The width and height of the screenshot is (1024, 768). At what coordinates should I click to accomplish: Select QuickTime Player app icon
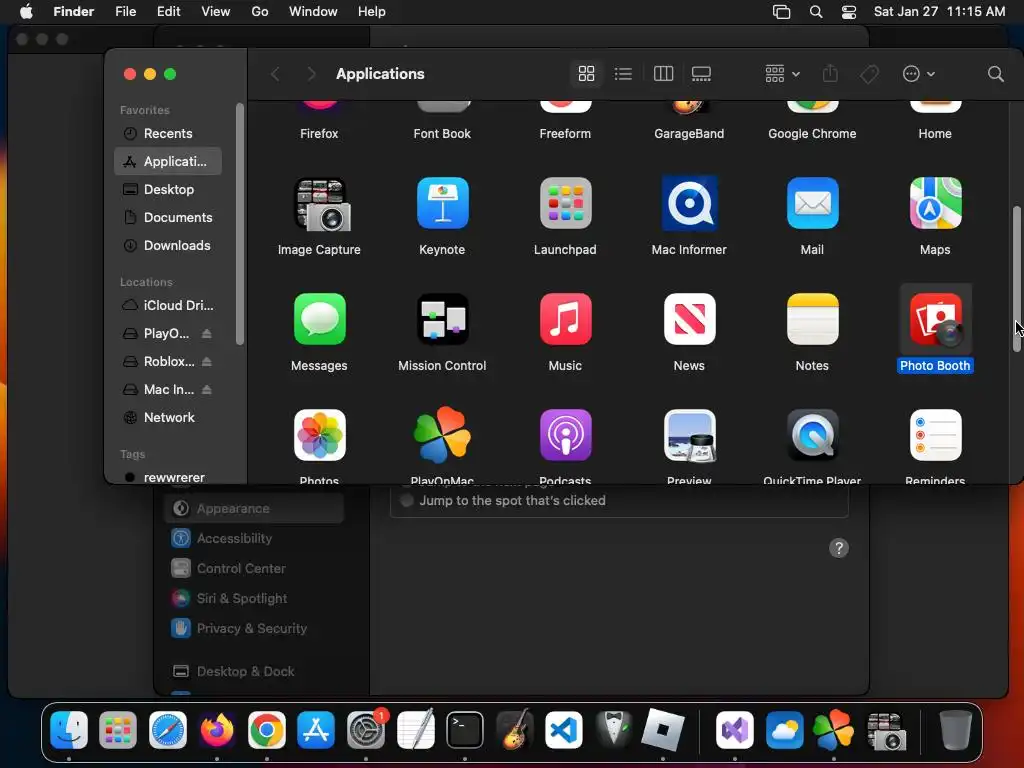(812, 435)
